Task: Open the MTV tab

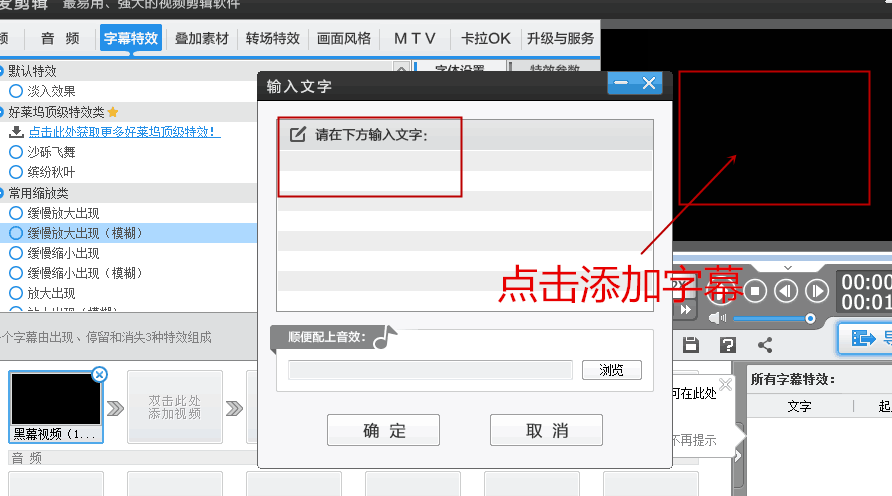Action: [x=415, y=38]
